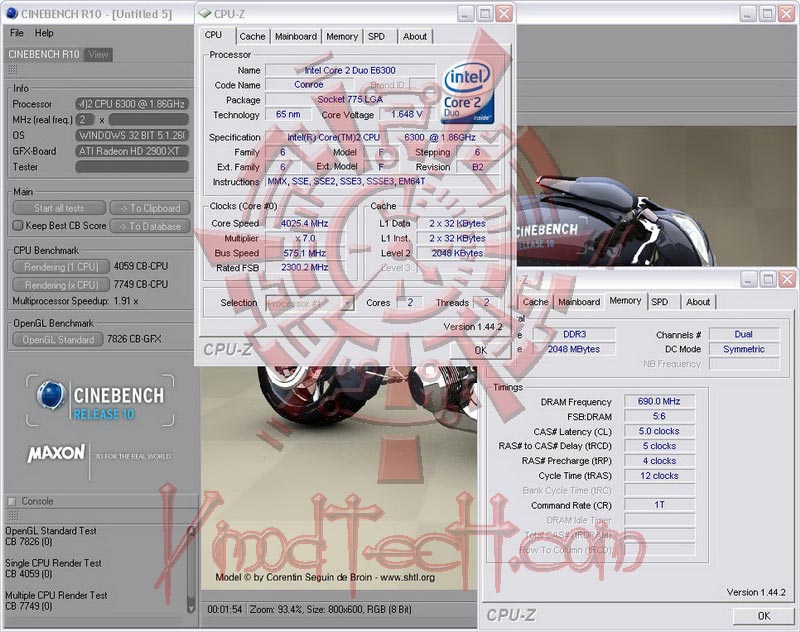
Task: Click OK in the CPU-Z memory window
Action: [x=763, y=616]
